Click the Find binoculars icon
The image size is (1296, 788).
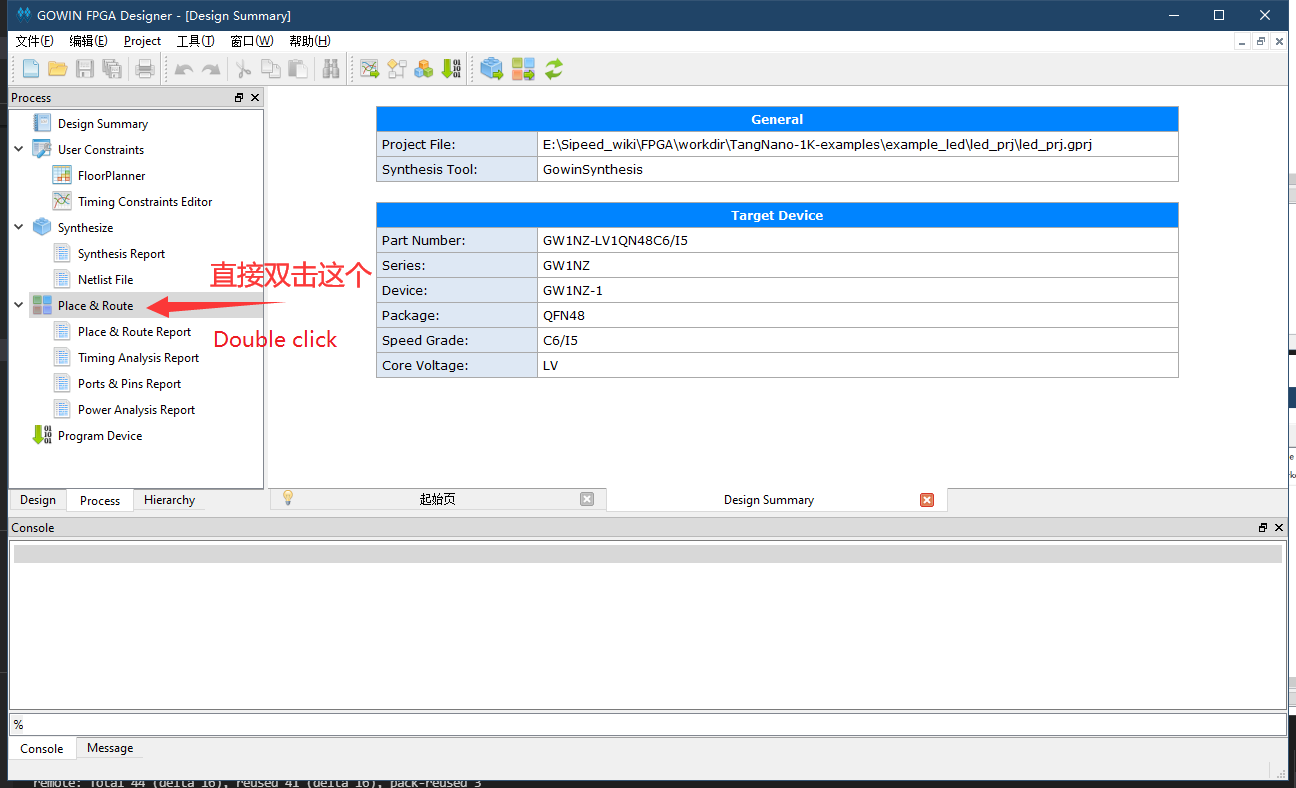tap(331, 69)
